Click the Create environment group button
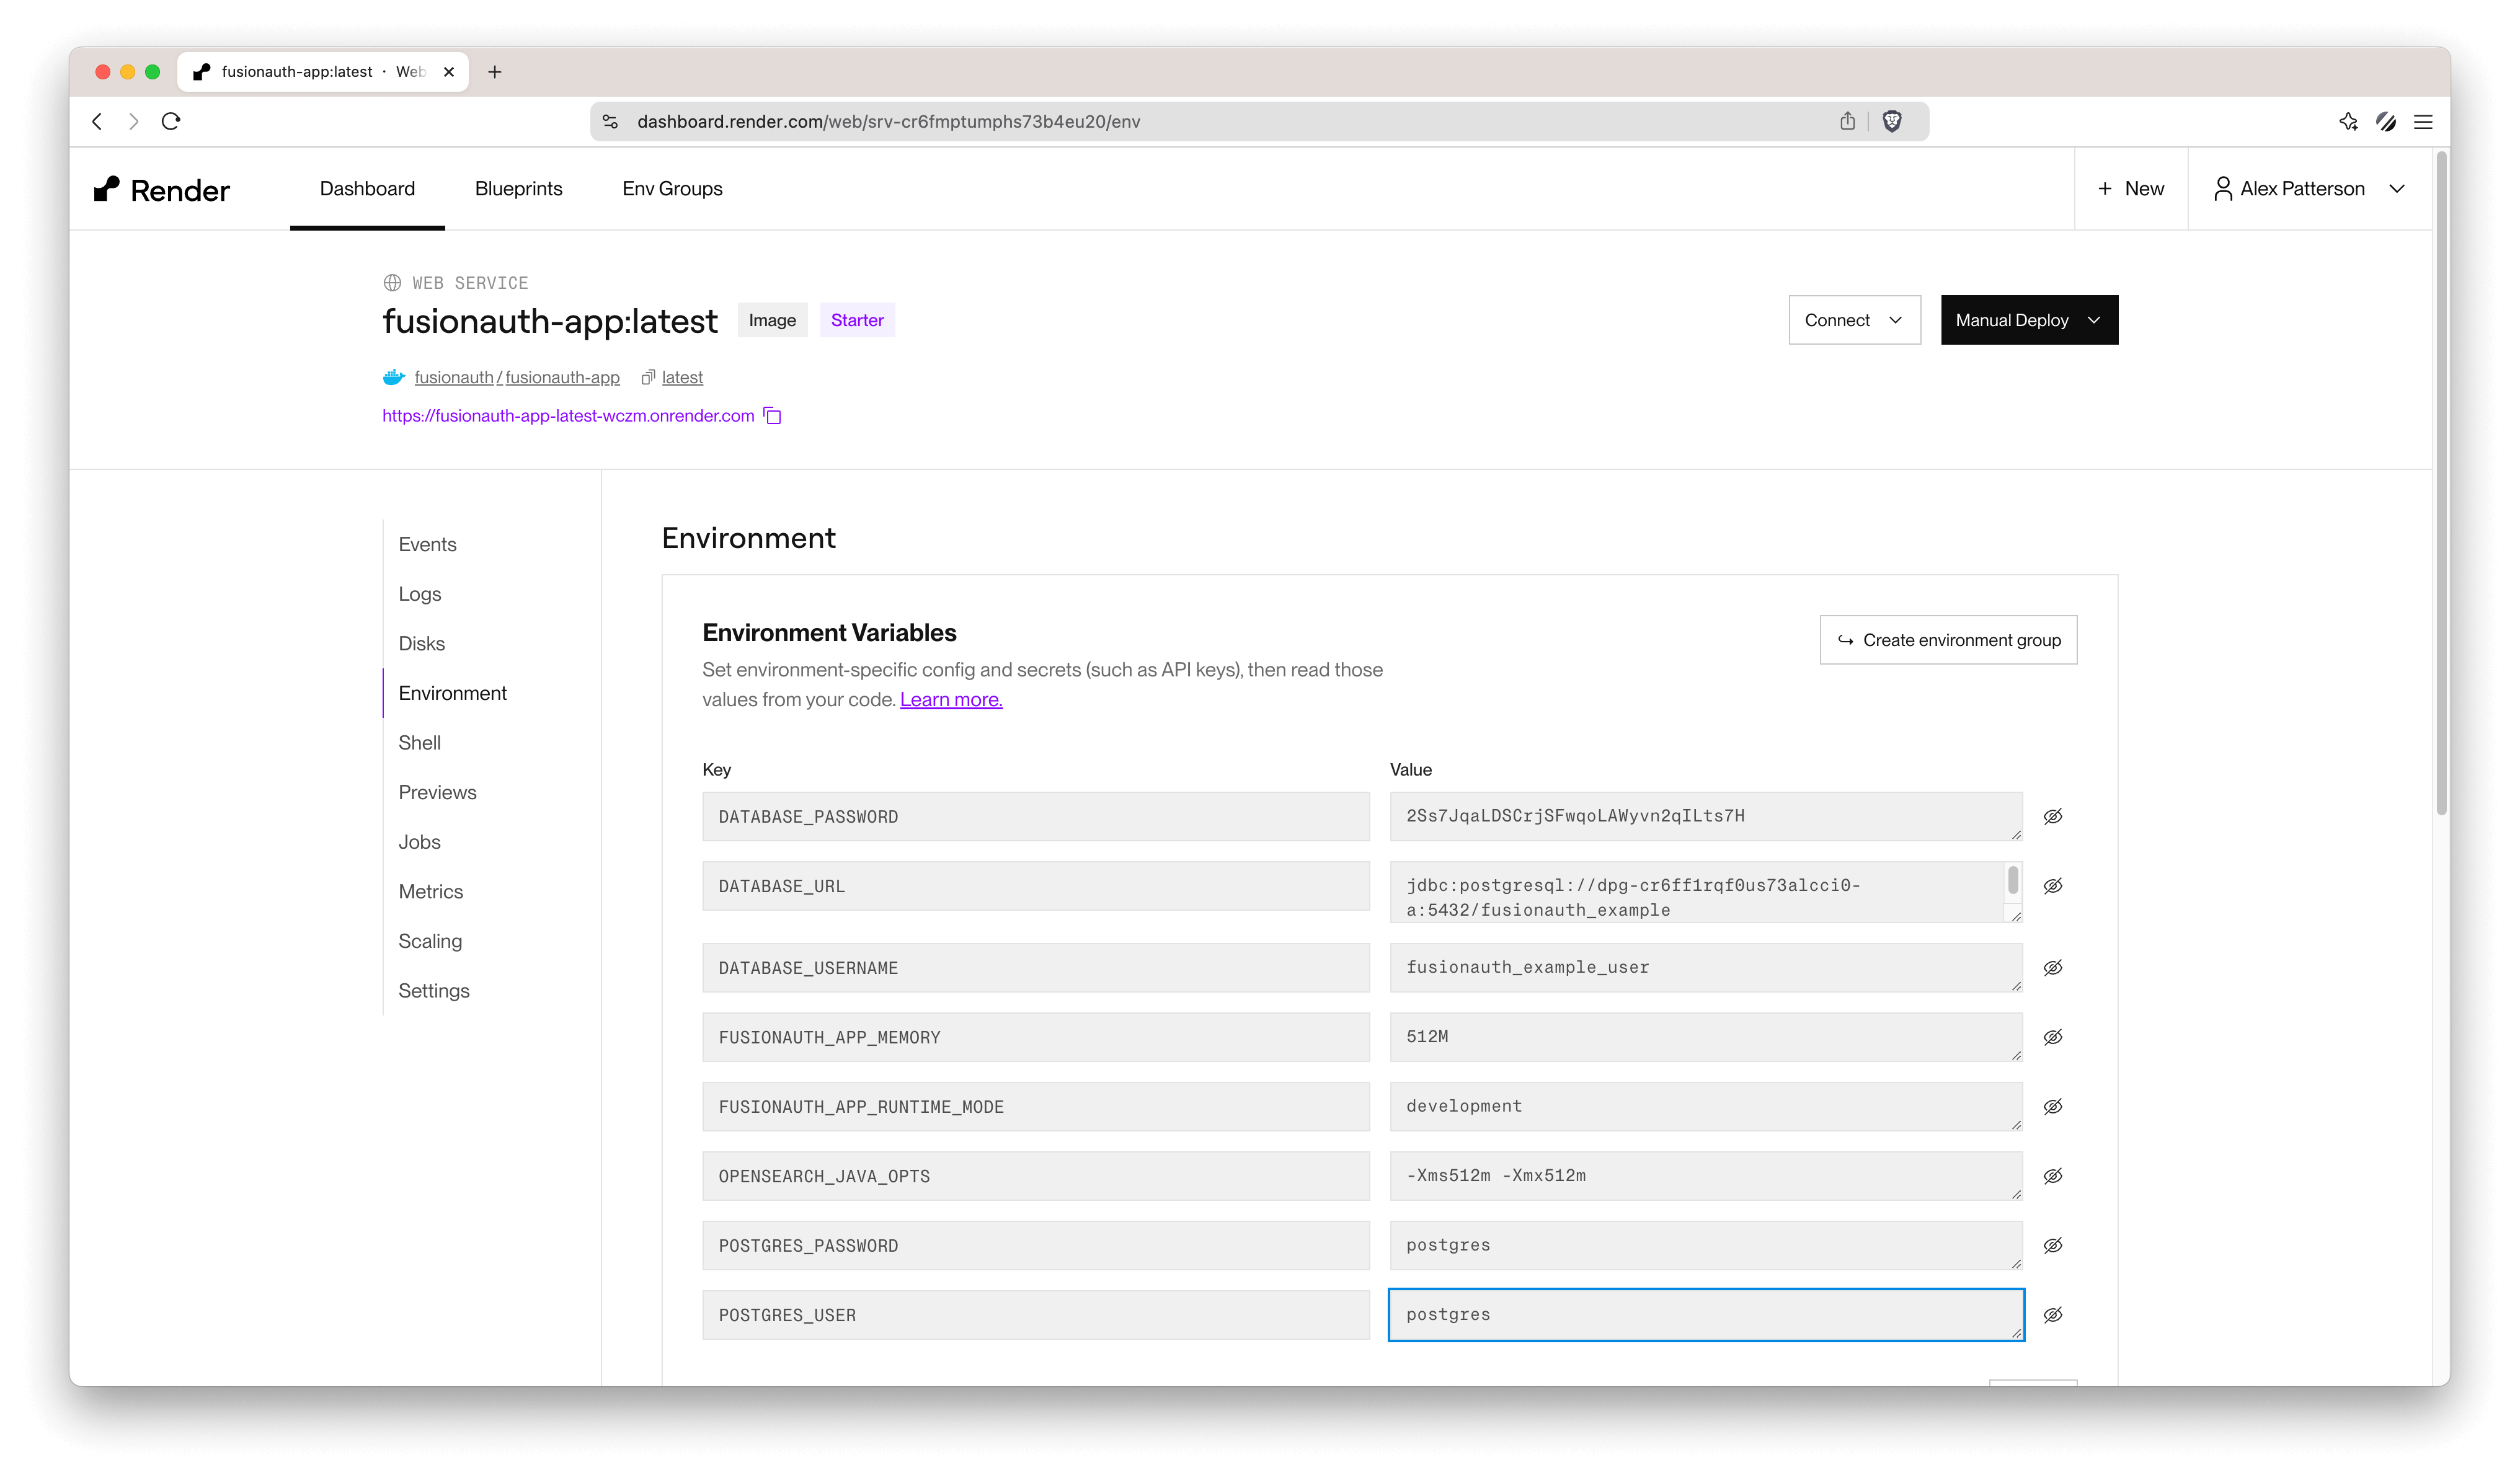 click(x=1948, y=639)
